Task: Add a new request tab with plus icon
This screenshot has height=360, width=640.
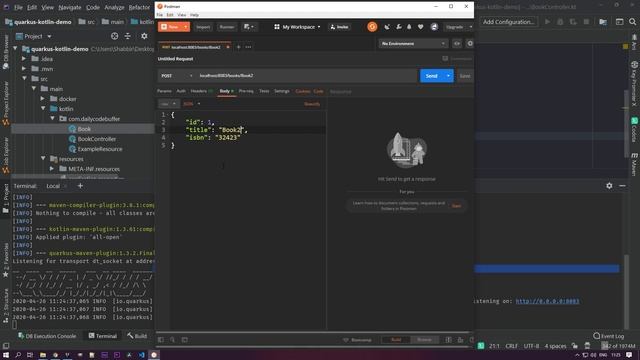Action: pyautogui.click(x=239, y=47)
